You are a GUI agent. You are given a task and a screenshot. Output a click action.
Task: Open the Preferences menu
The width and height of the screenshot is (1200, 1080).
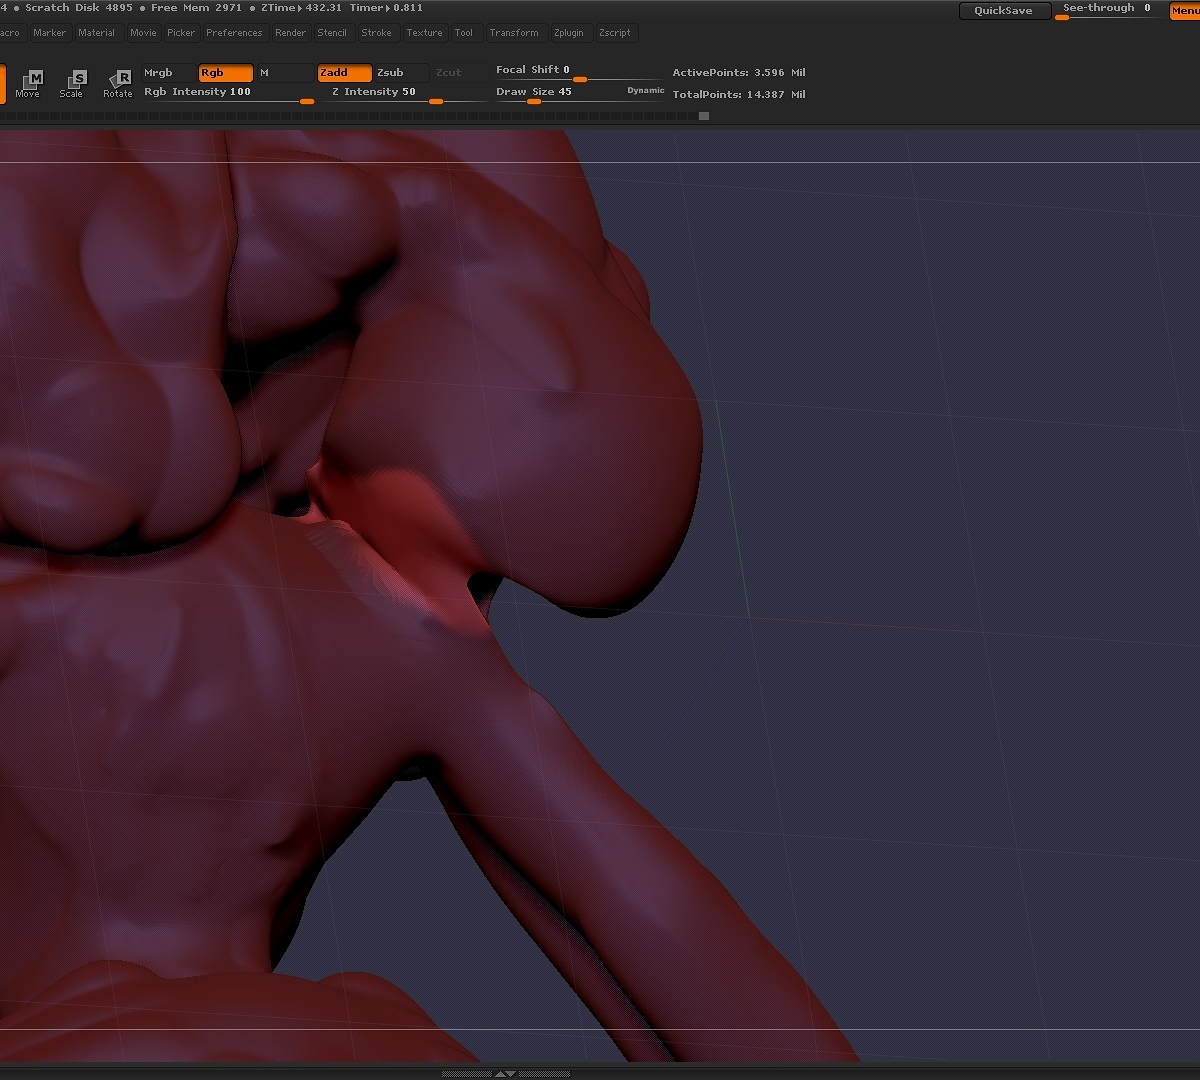pyautogui.click(x=234, y=33)
